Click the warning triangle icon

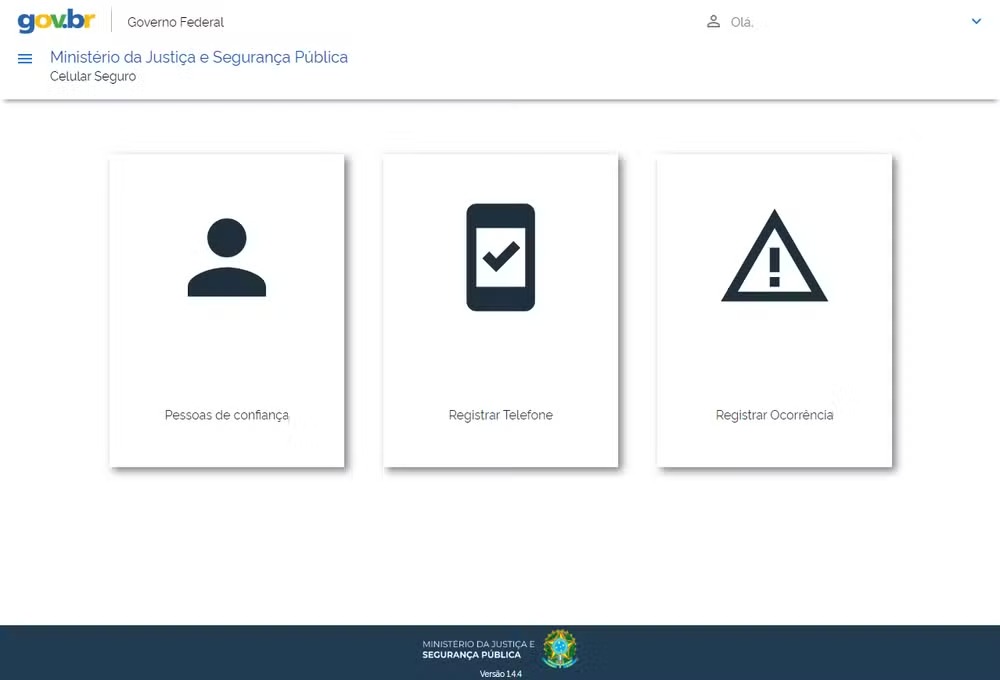click(774, 257)
